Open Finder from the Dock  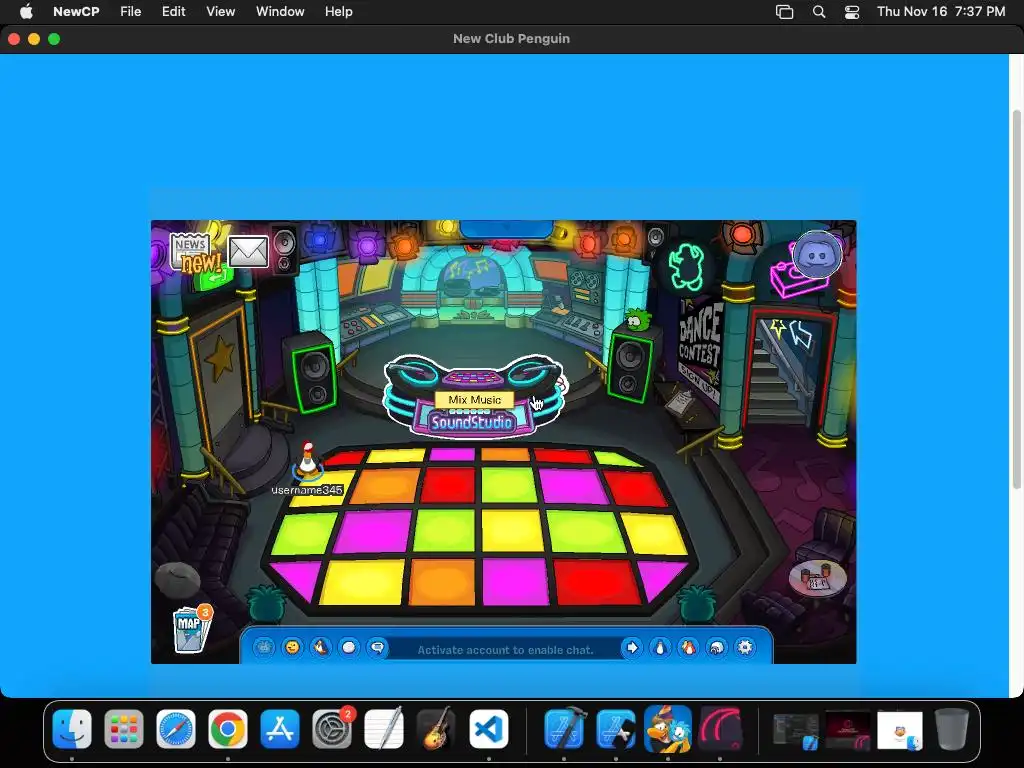click(x=72, y=729)
